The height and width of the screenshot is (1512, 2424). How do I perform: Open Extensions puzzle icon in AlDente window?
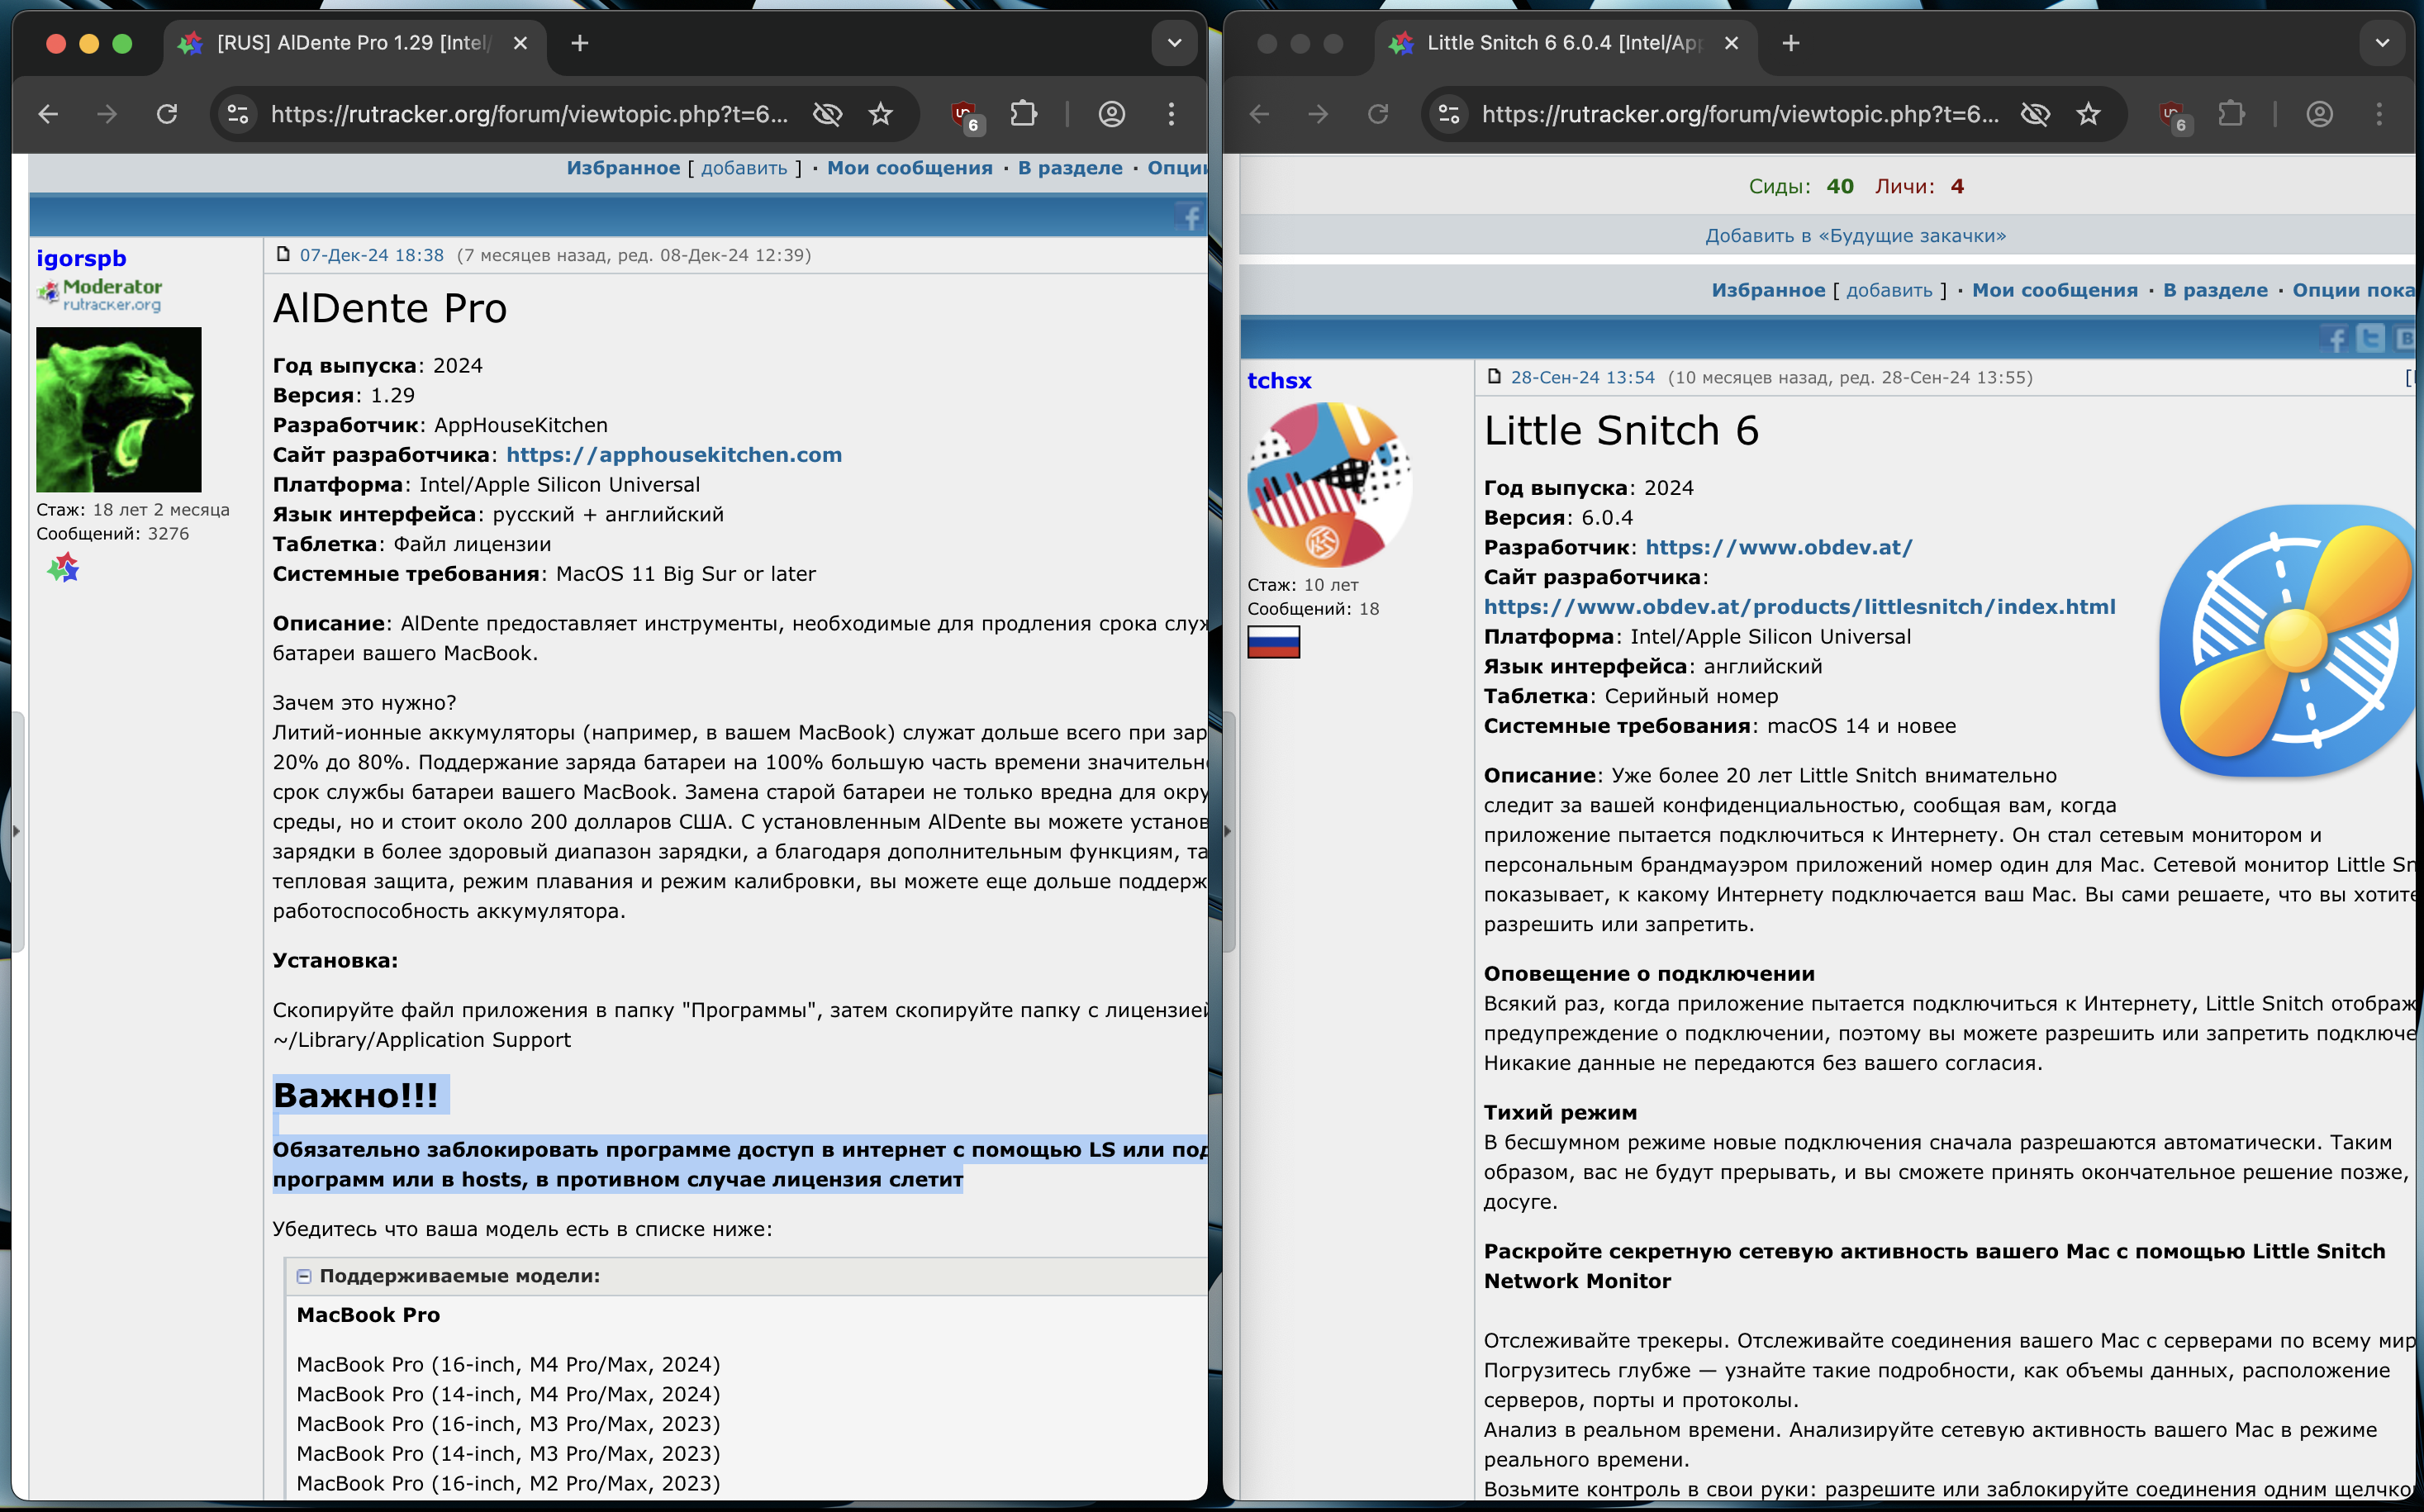click(1023, 114)
